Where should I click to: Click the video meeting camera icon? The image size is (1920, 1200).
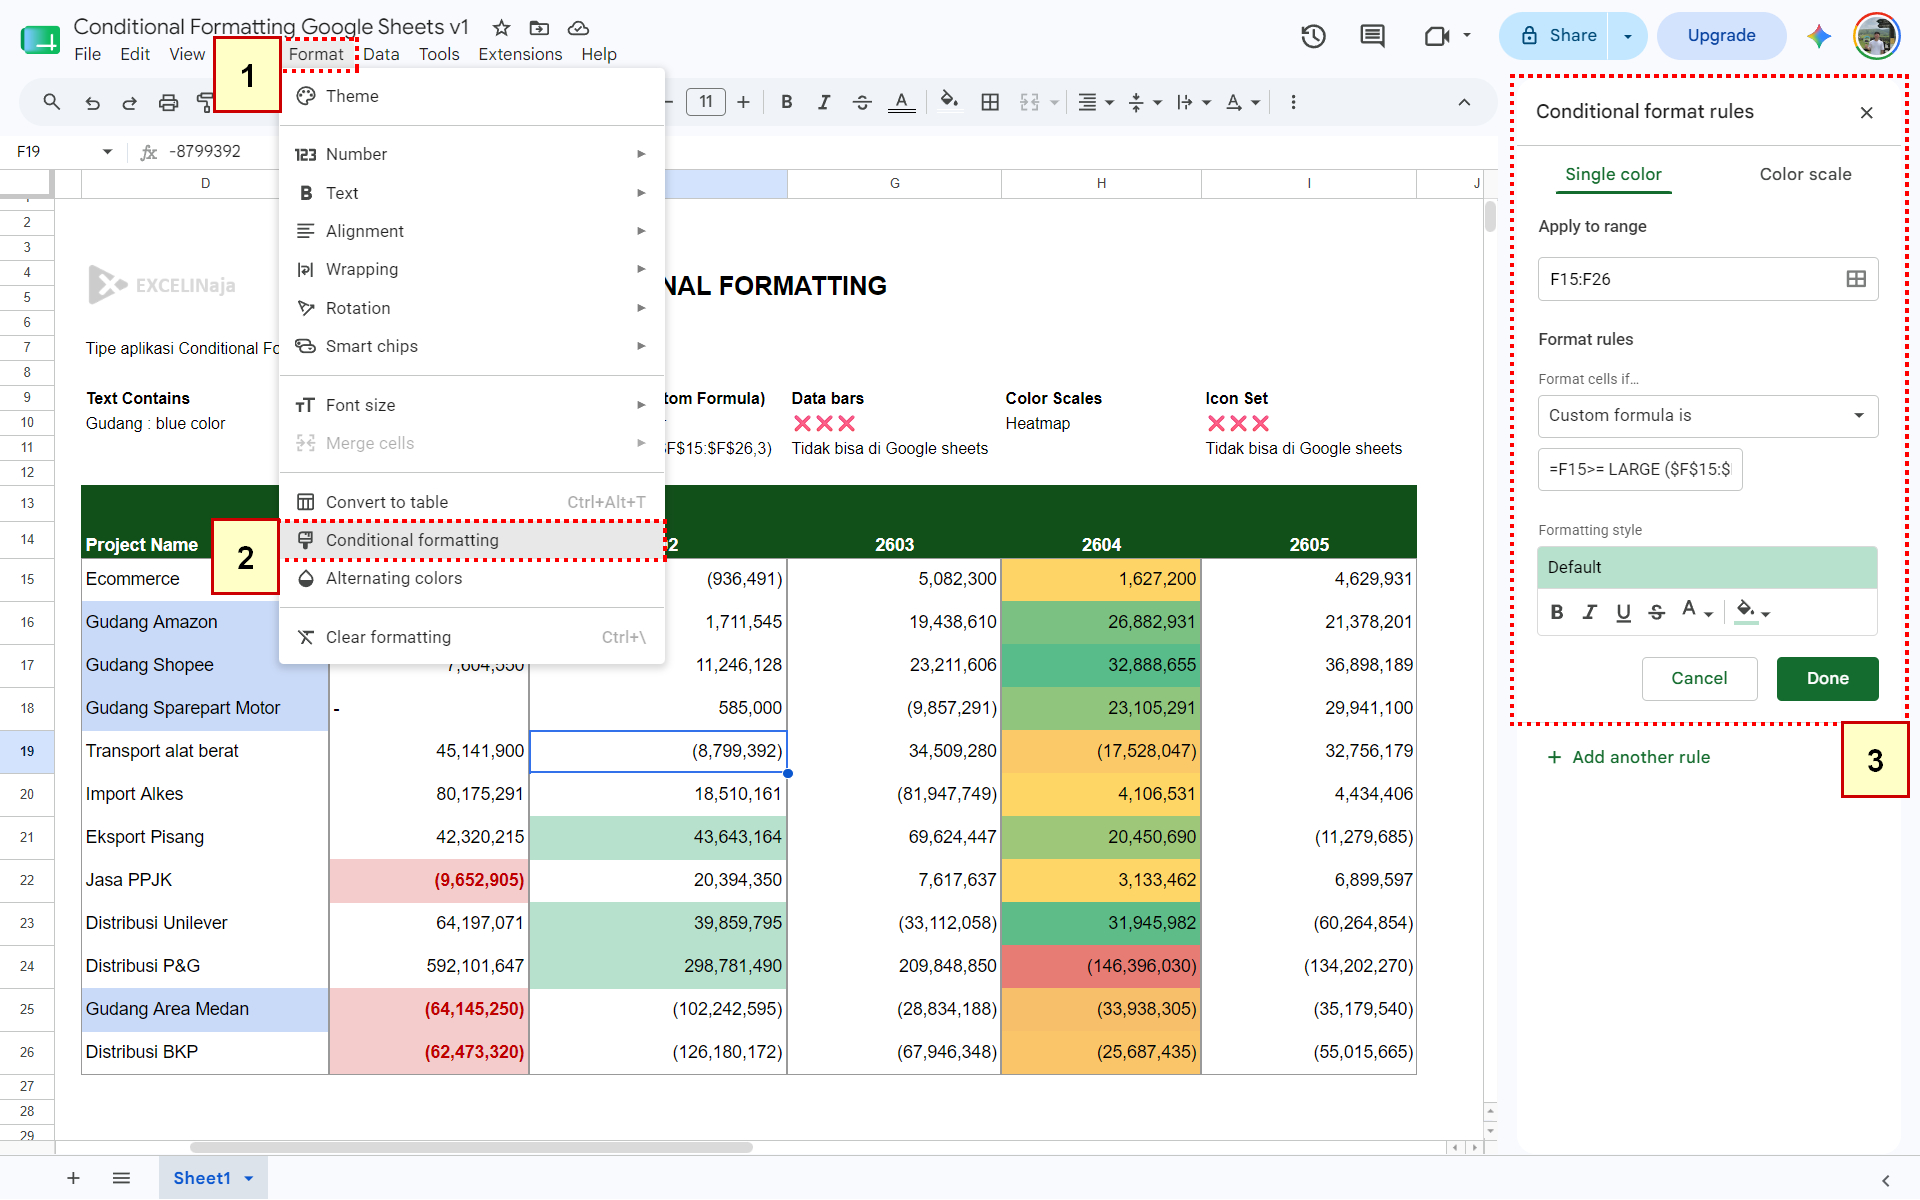[x=1437, y=36]
